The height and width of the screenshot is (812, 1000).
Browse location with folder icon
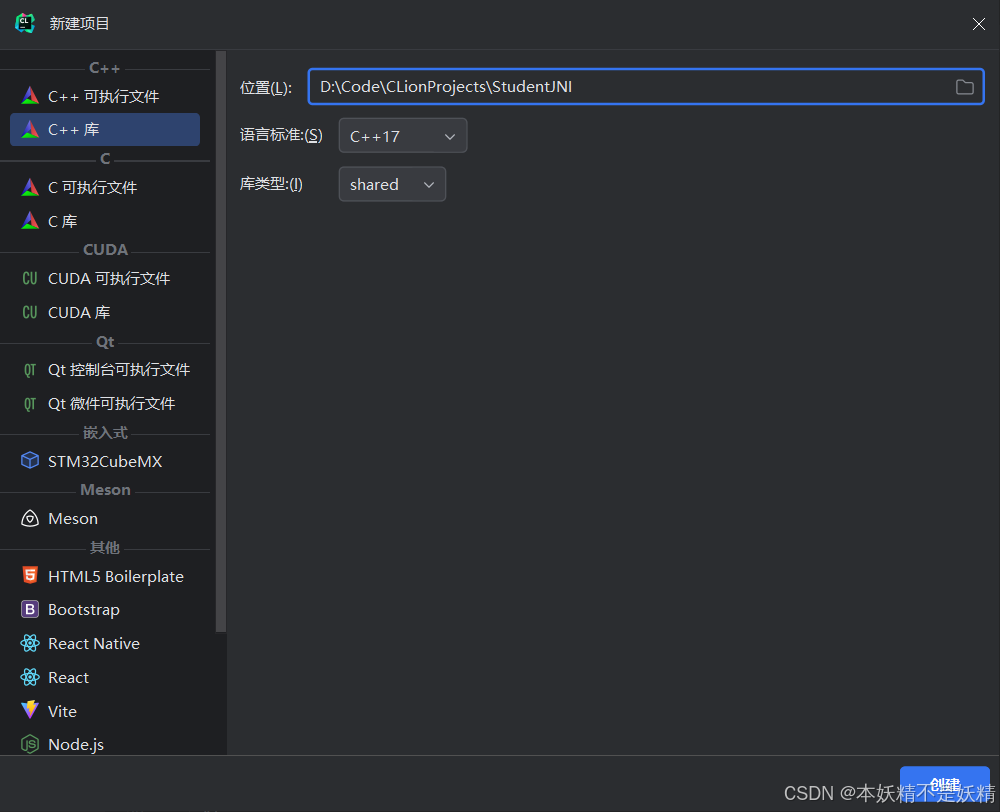coord(964,87)
